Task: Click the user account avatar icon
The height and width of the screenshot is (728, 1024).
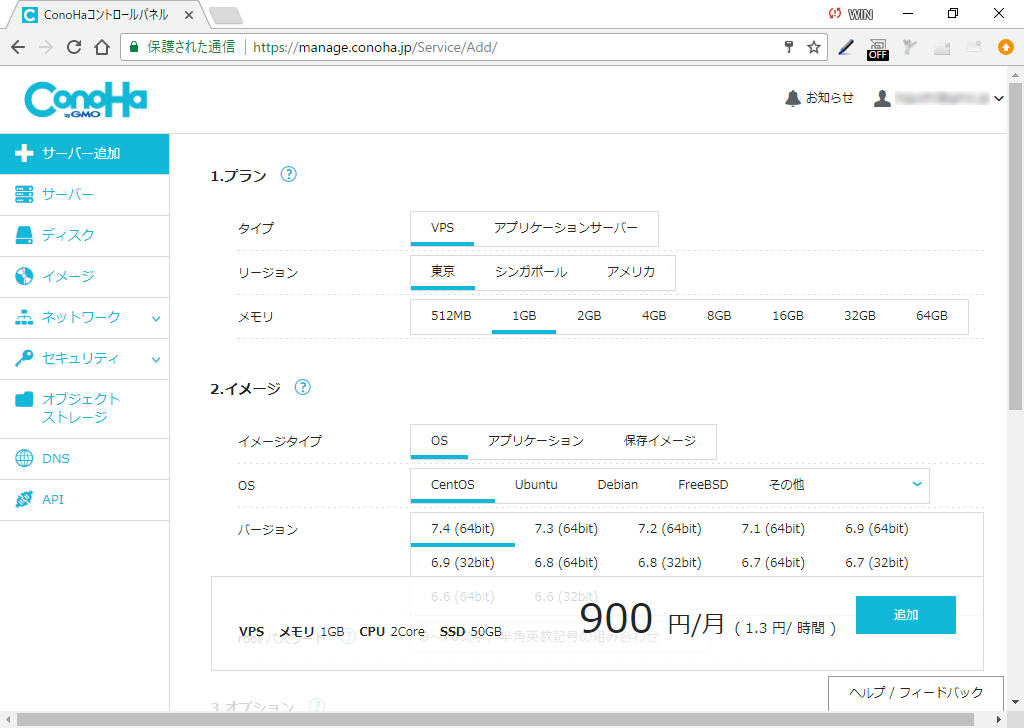Action: 882,99
